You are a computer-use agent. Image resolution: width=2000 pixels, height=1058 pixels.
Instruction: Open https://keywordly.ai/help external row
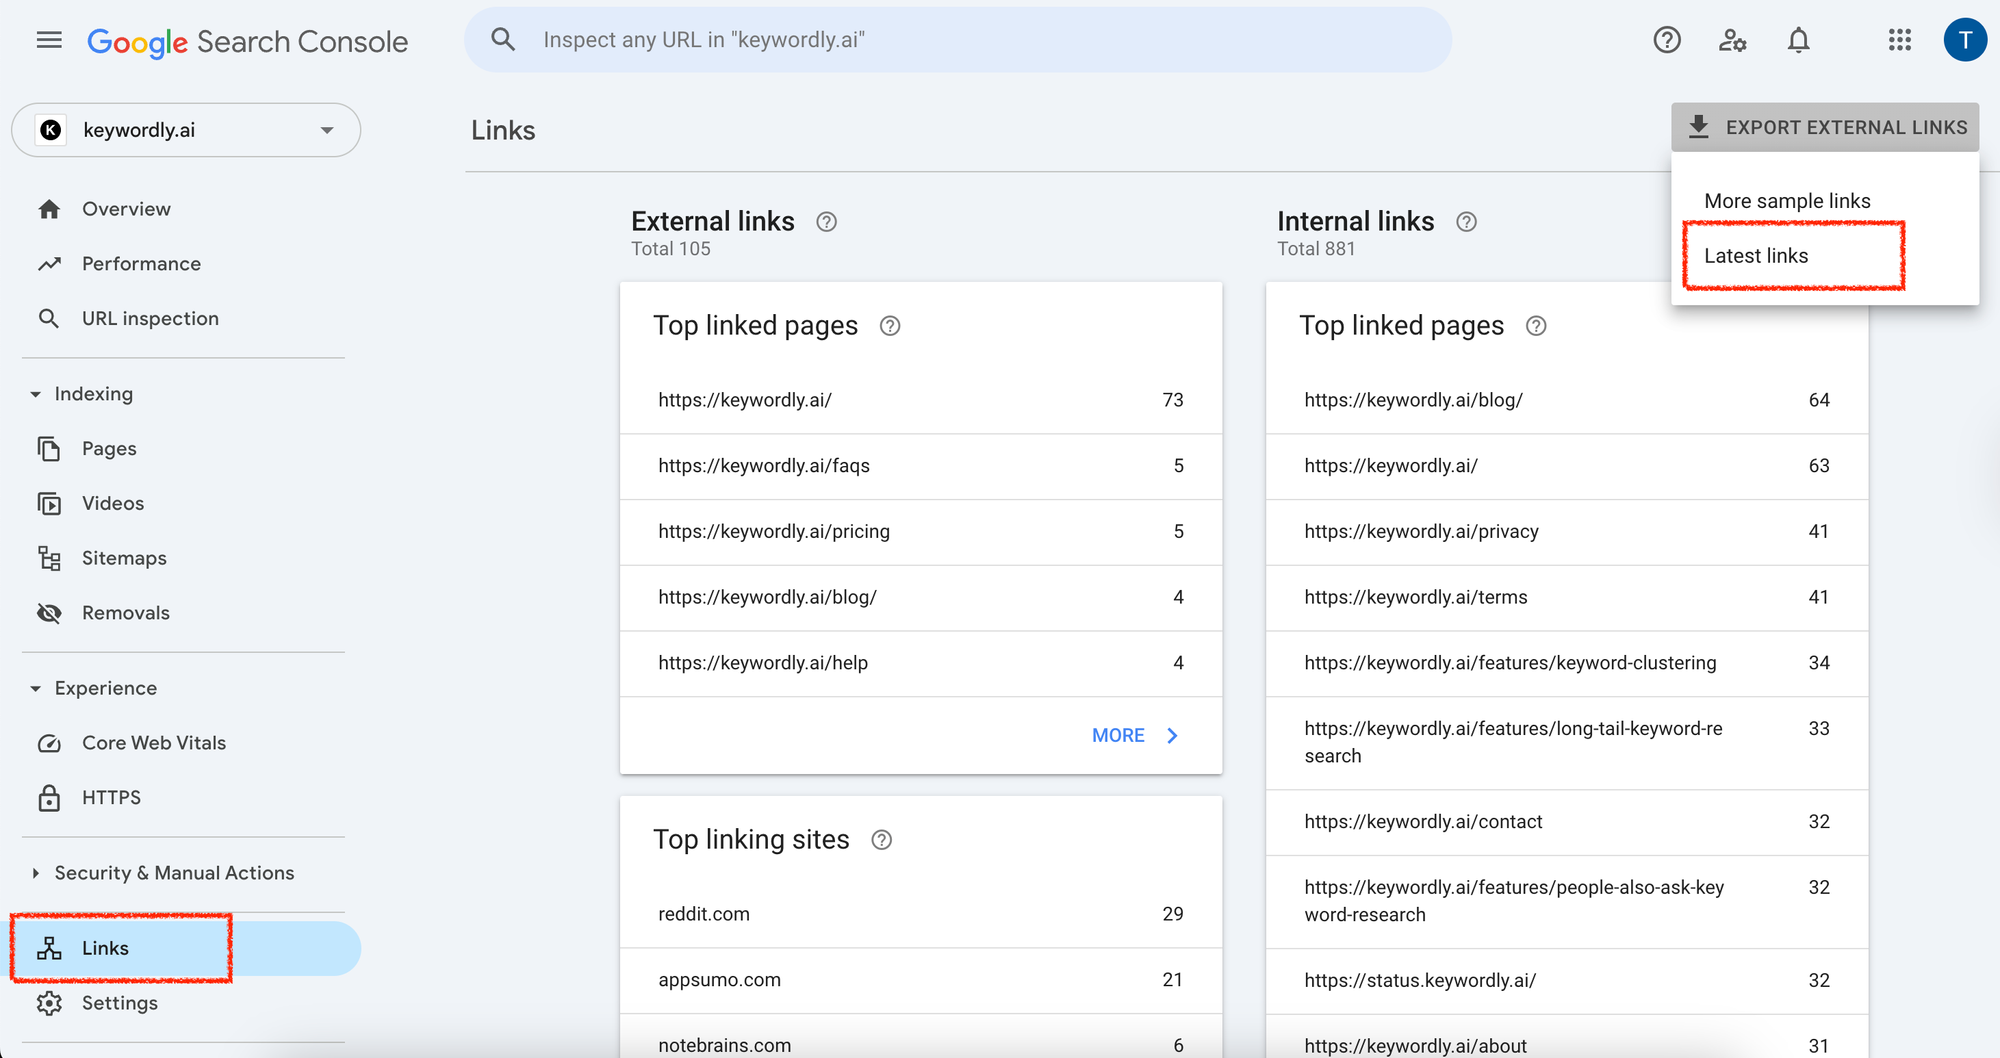pos(921,663)
